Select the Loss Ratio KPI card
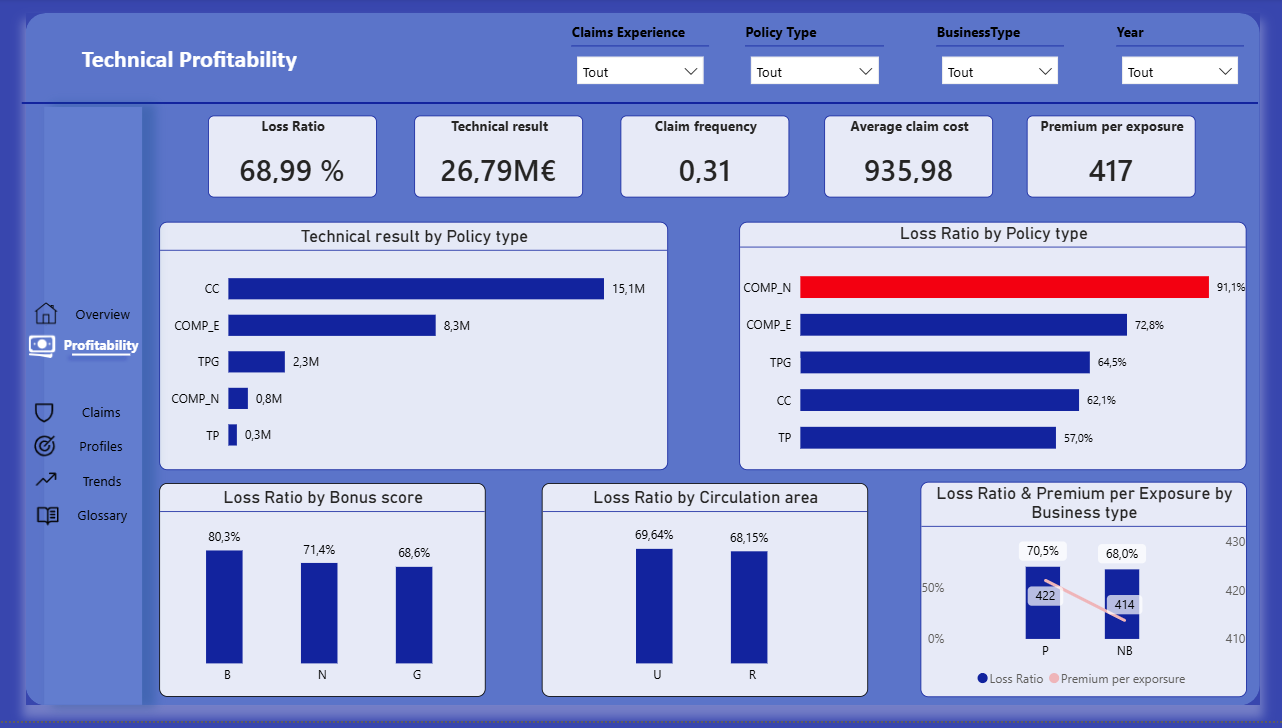The image size is (1282, 728). coord(292,156)
